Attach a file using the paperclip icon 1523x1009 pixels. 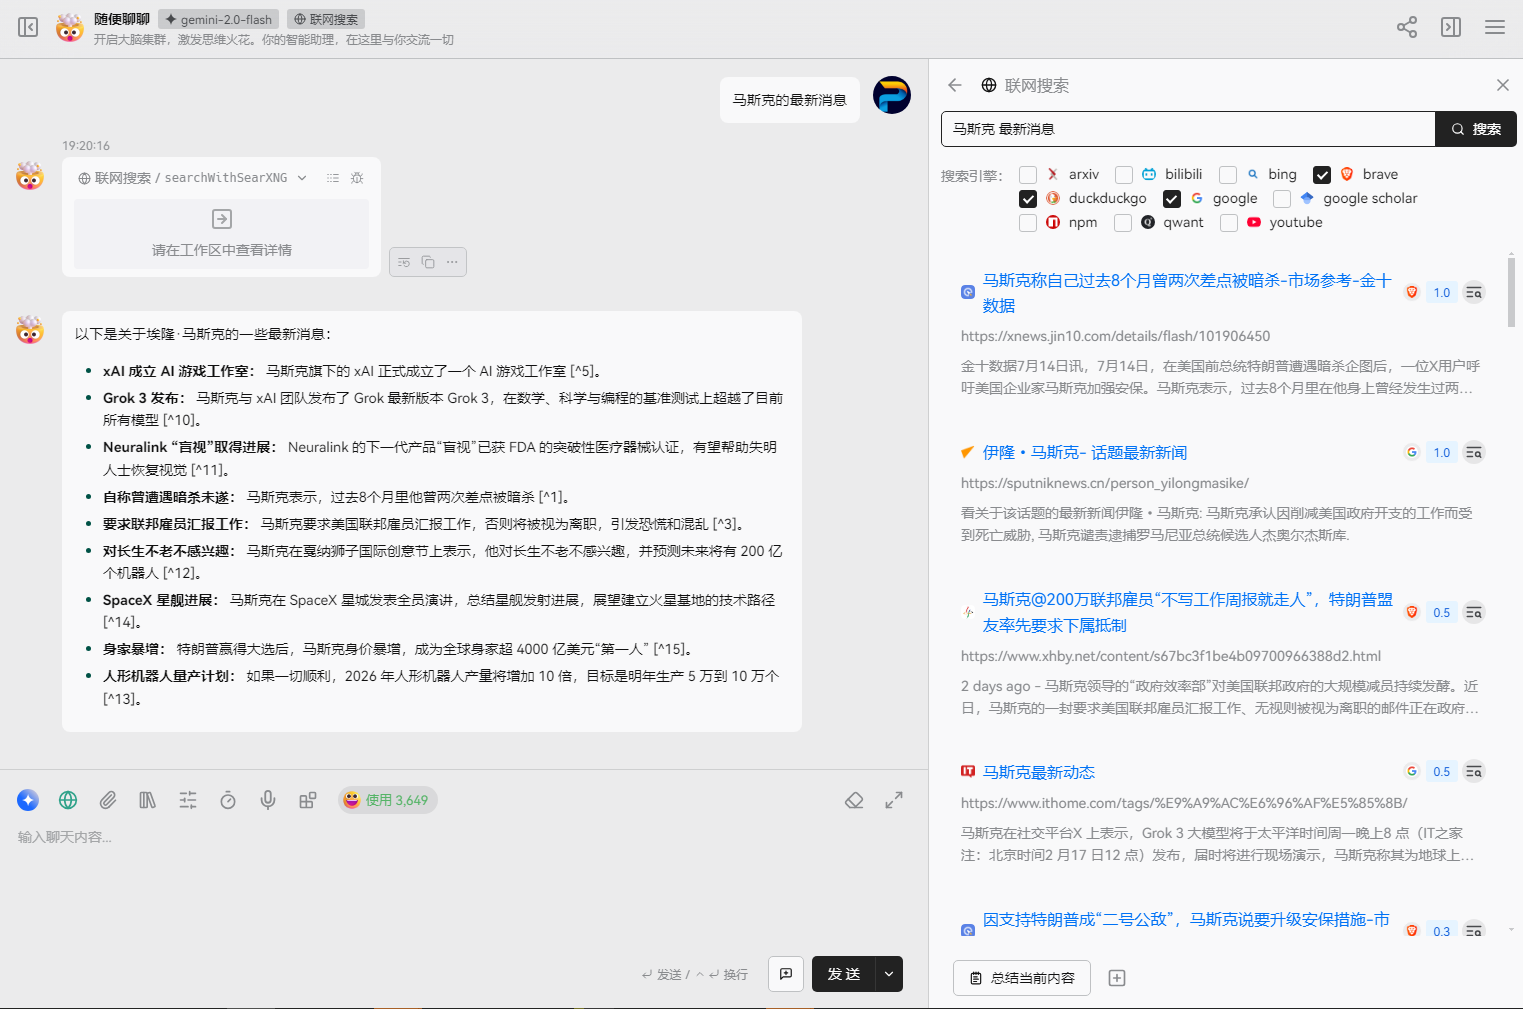[x=107, y=800]
